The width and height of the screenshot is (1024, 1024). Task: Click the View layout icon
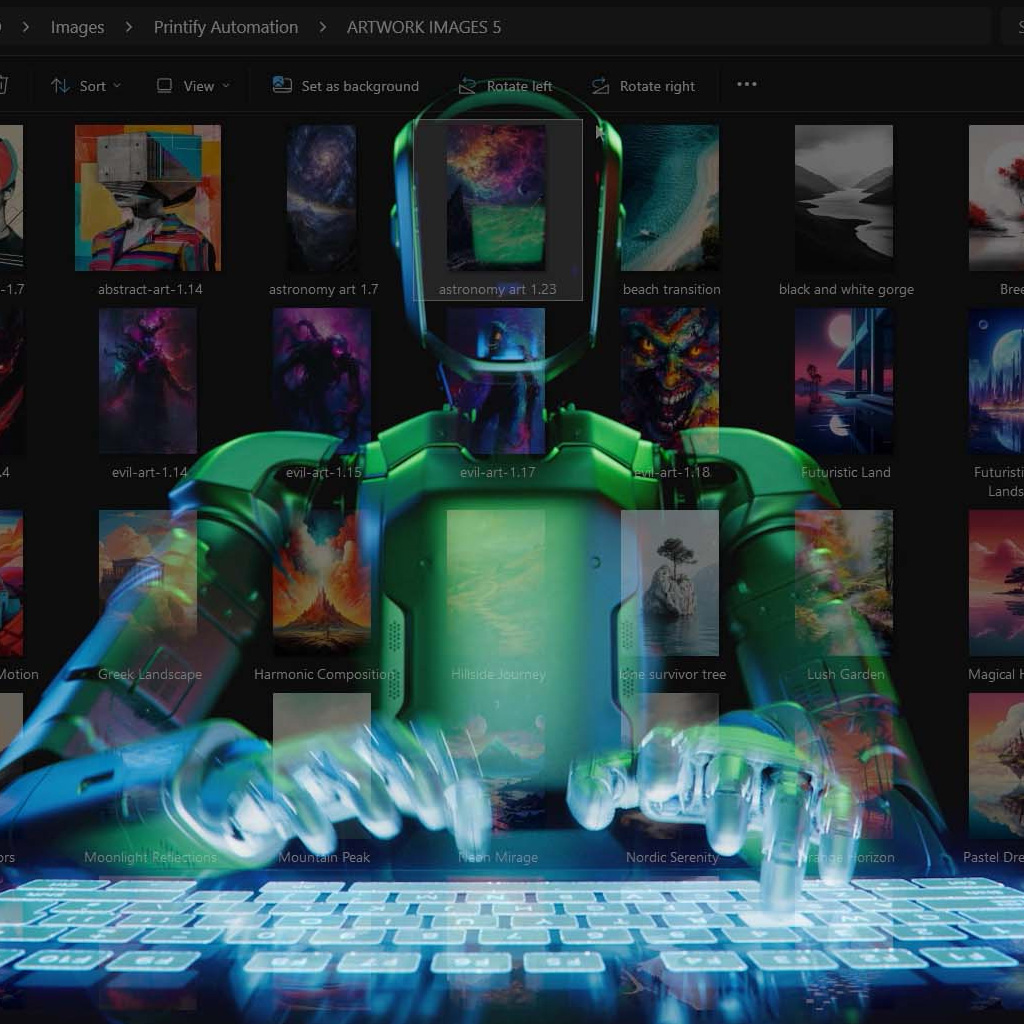(x=165, y=86)
